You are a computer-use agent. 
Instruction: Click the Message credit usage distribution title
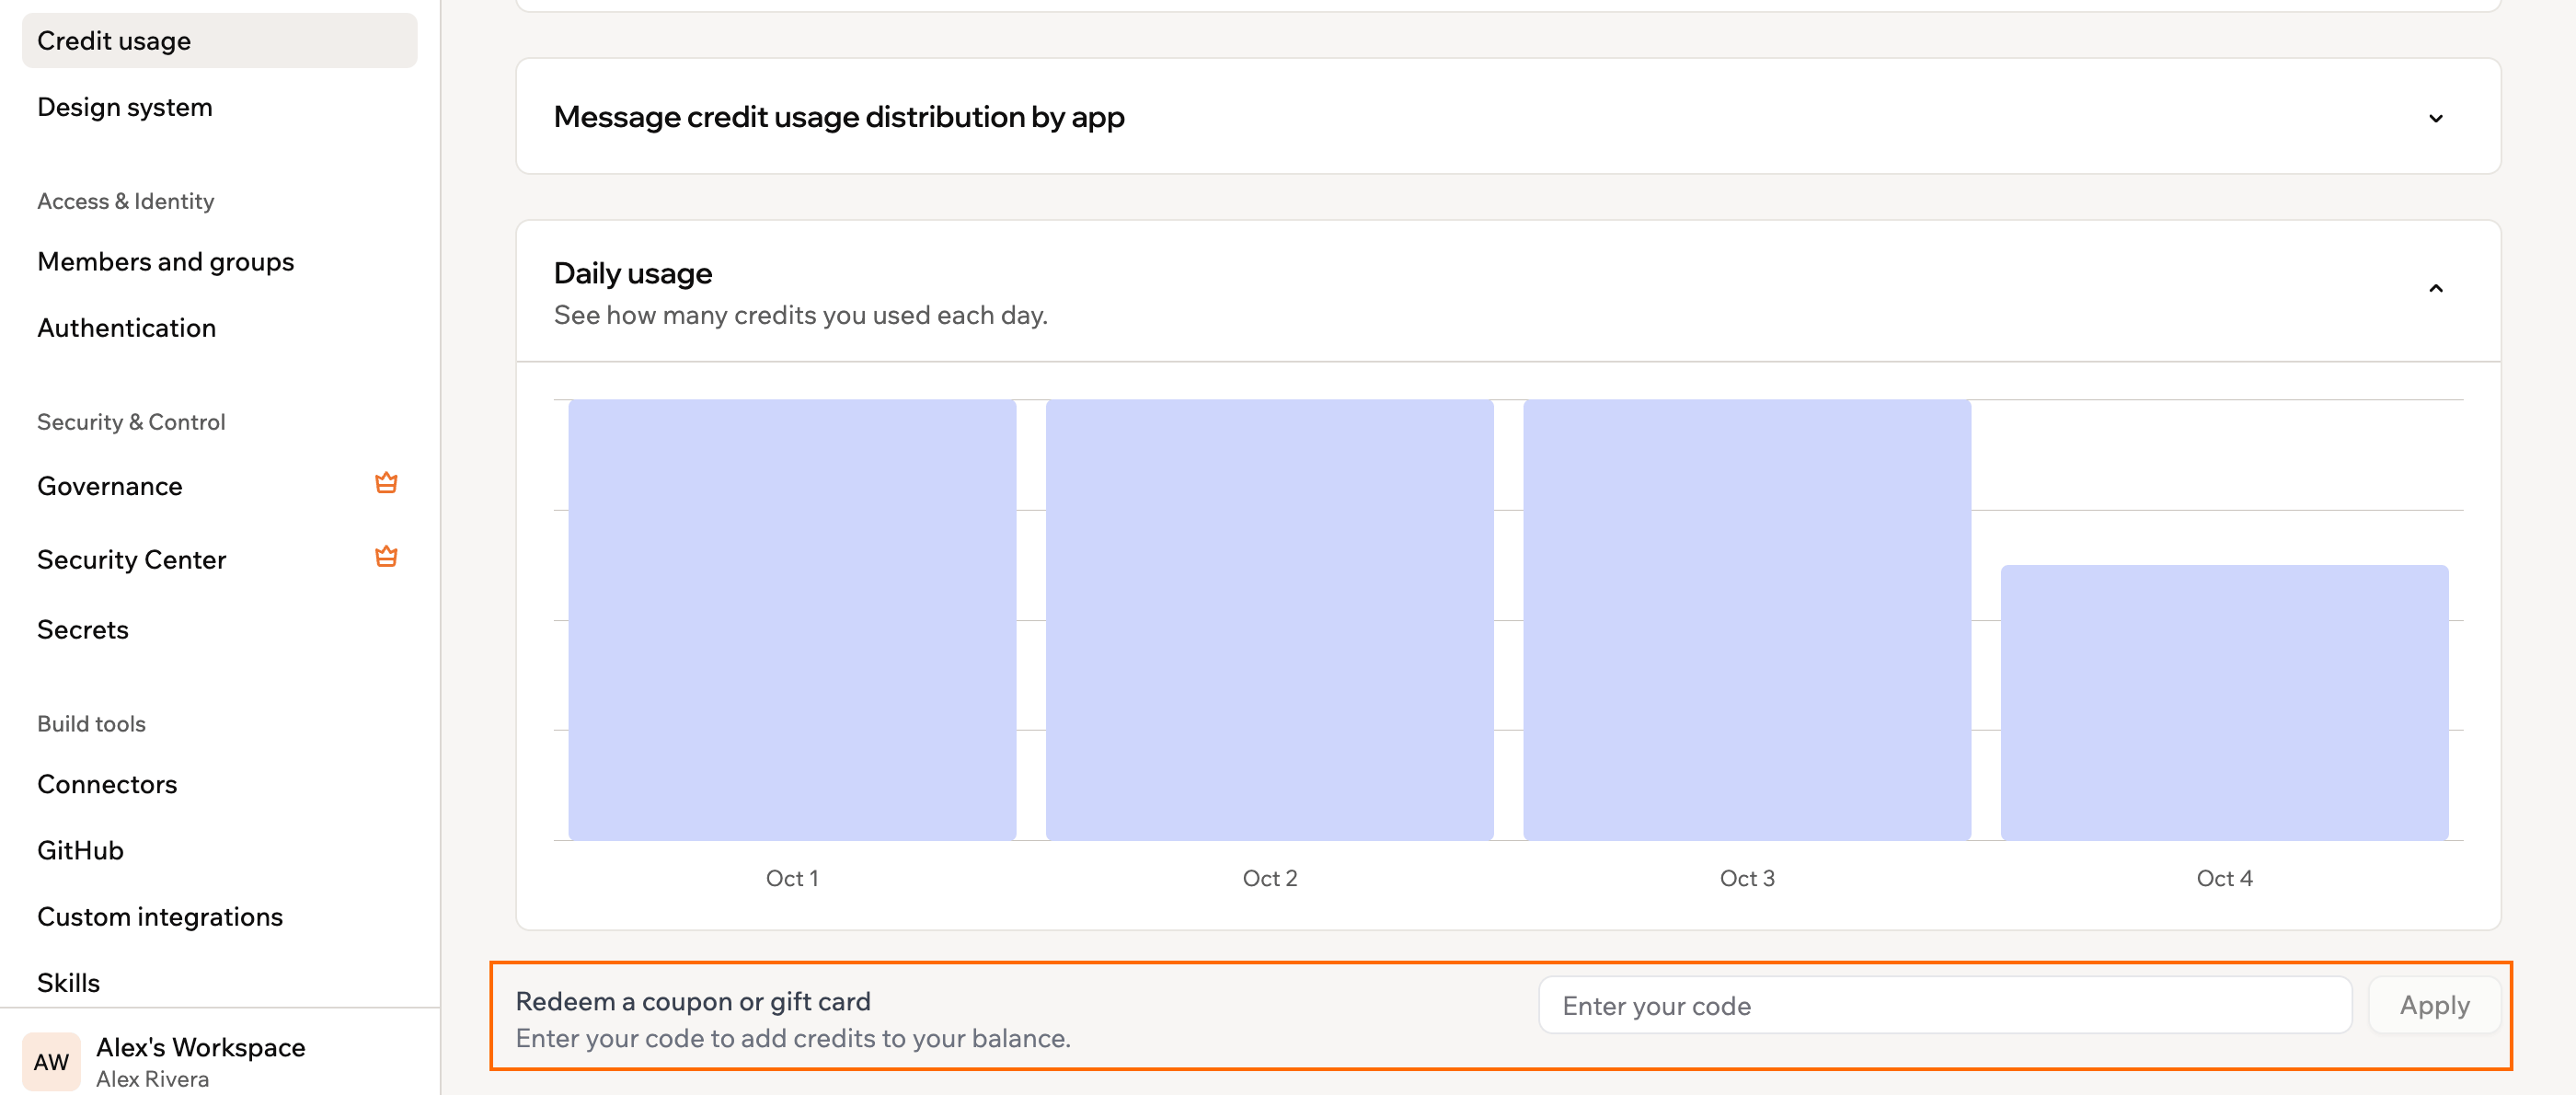pyautogui.click(x=839, y=117)
